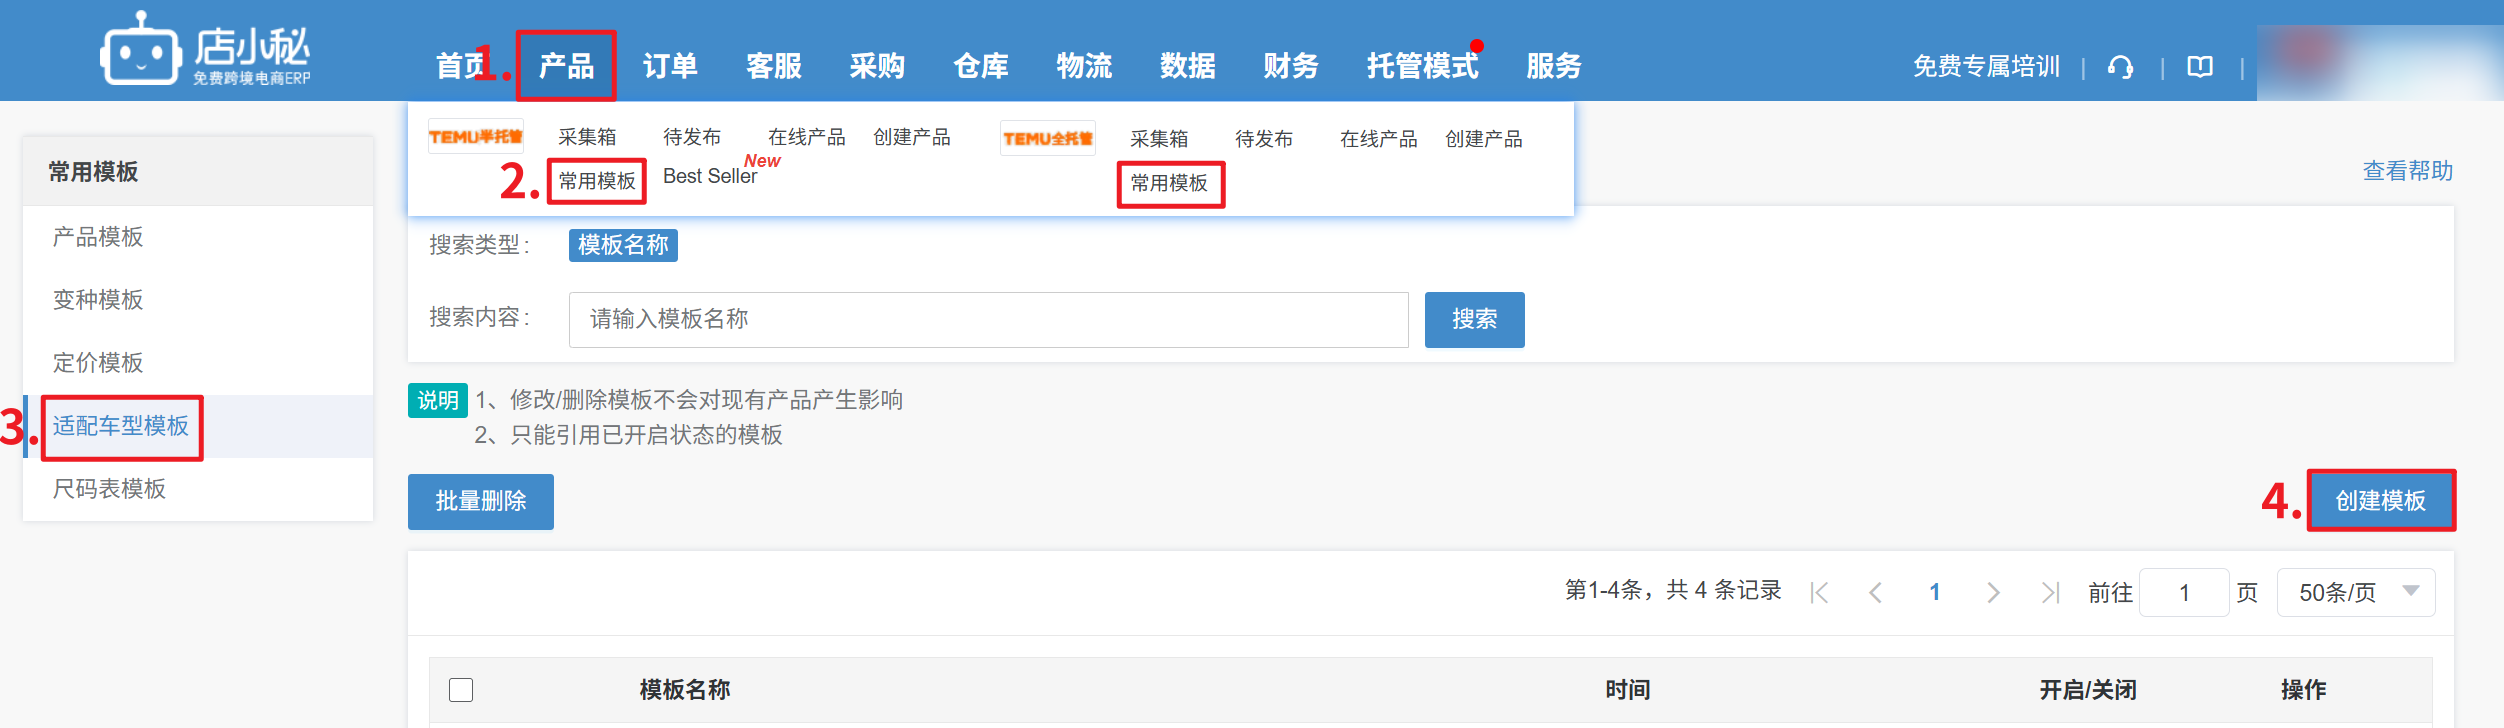Select 常用模板 under TEMU全托管

(1169, 183)
